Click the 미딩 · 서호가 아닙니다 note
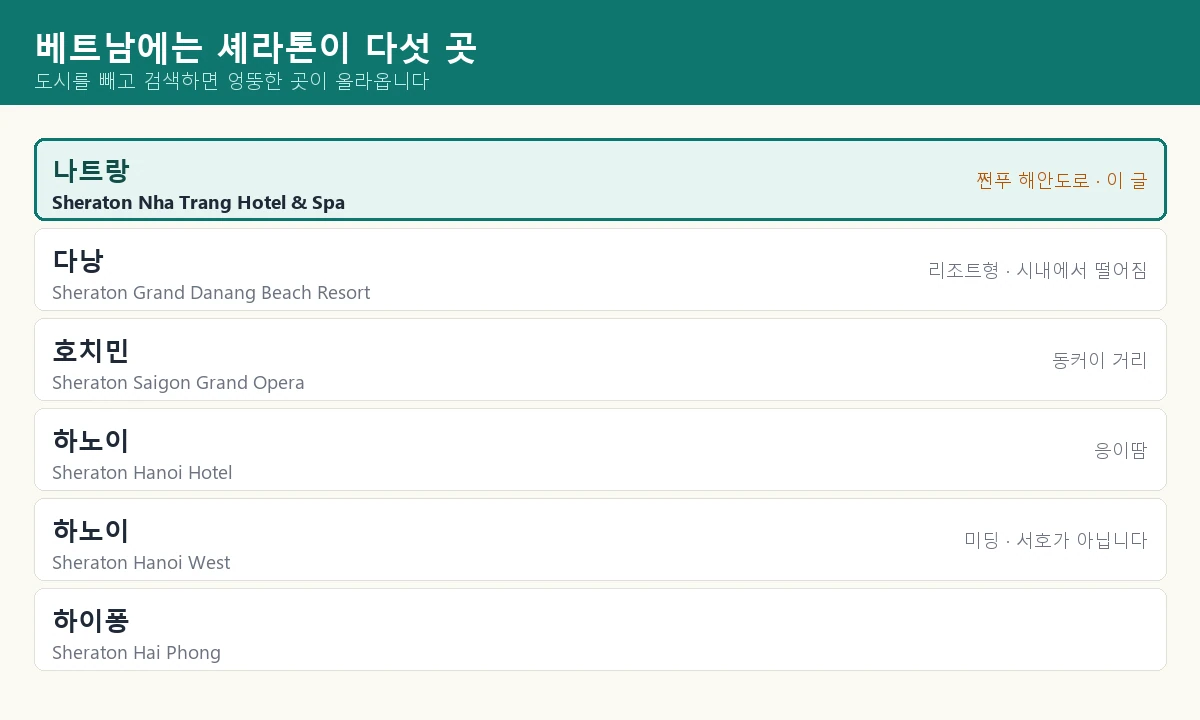The width and height of the screenshot is (1200, 720). (x=1056, y=540)
